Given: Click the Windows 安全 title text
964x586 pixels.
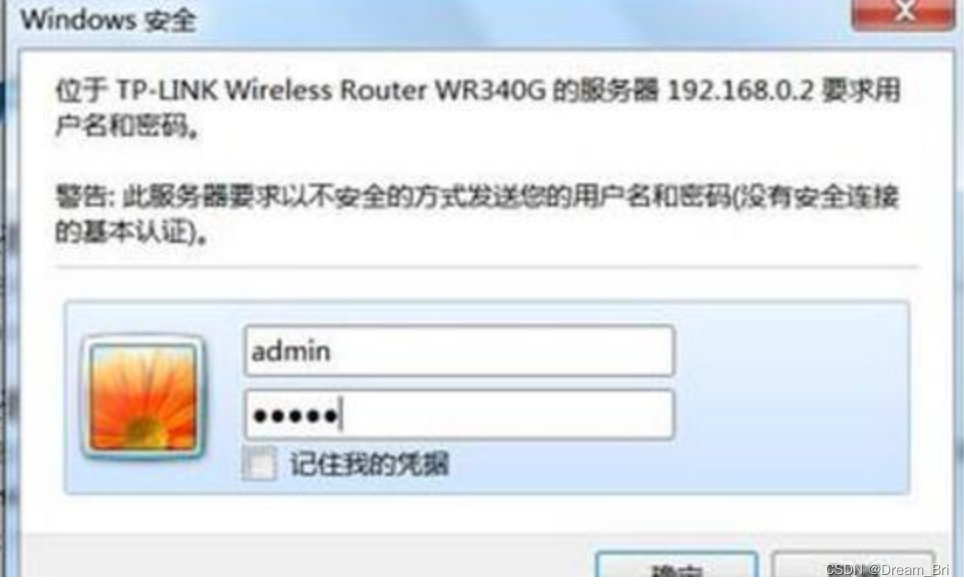Looking at the screenshot, I should (x=108, y=20).
